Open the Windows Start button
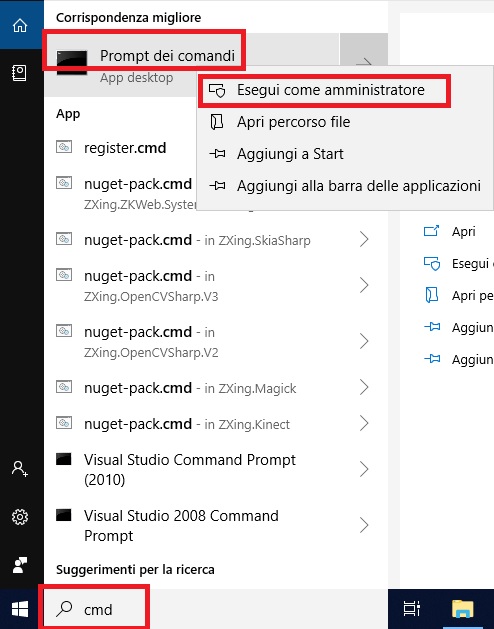This screenshot has width=494, height=629. click(20, 609)
